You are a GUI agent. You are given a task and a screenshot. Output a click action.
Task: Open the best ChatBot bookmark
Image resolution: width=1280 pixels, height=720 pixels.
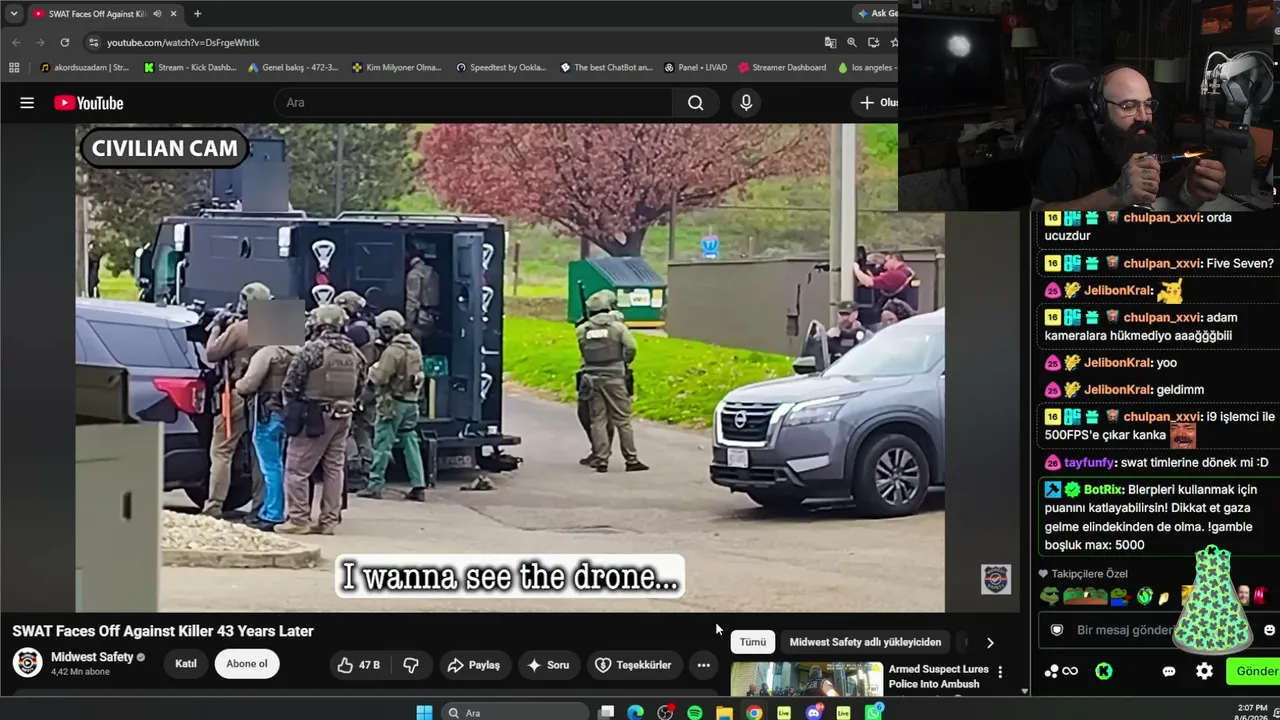coord(606,68)
